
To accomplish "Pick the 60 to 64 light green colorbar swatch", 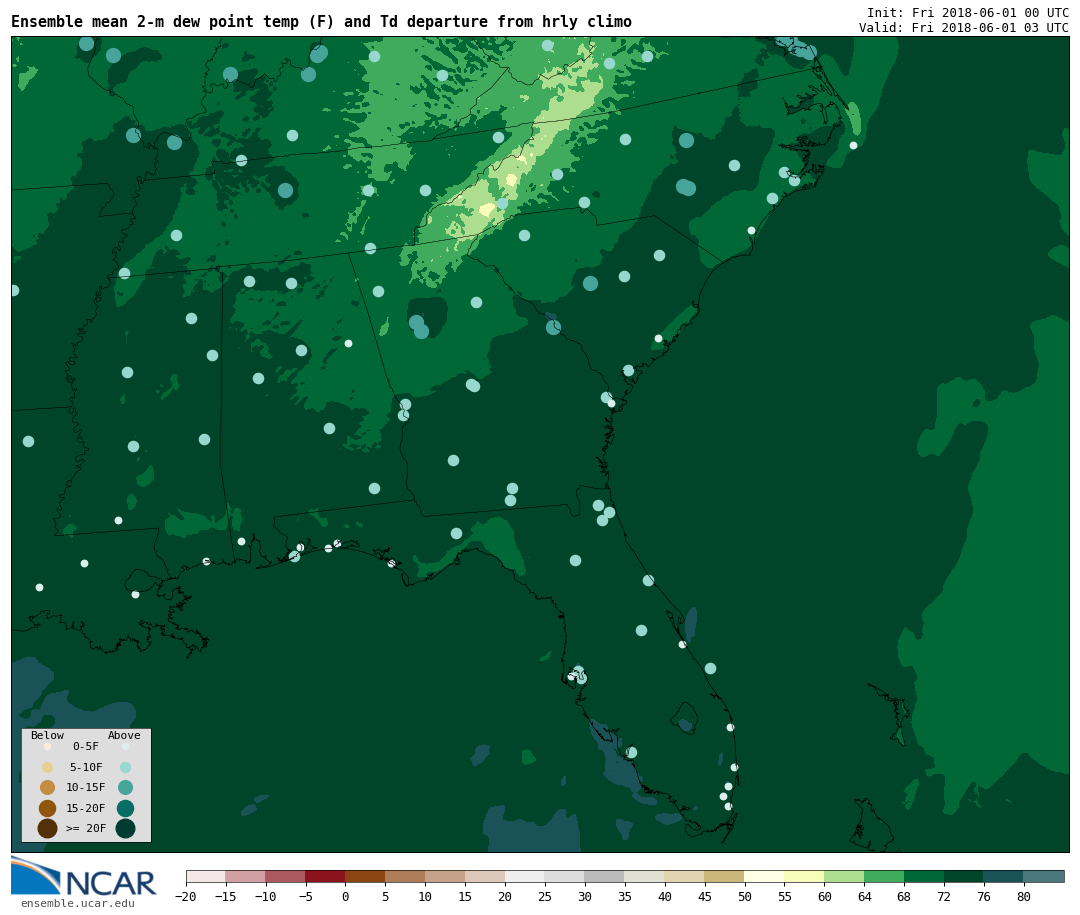I will [844, 876].
